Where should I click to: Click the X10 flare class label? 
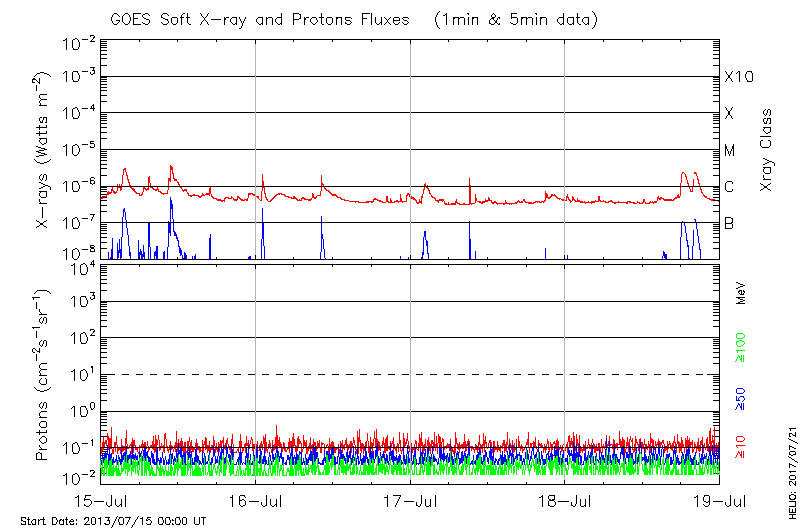[x=738, y=77]
